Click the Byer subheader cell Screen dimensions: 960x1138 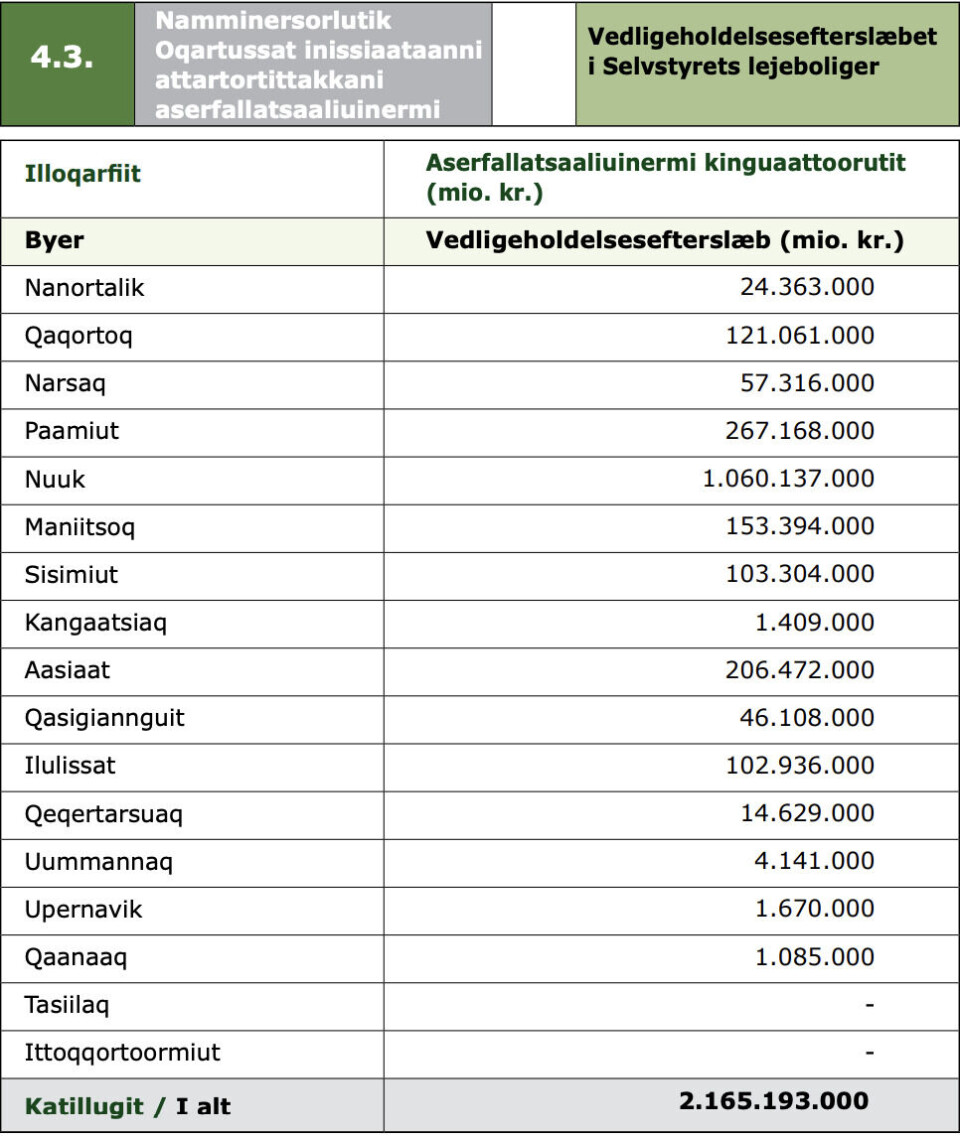(x=55, y=241)
